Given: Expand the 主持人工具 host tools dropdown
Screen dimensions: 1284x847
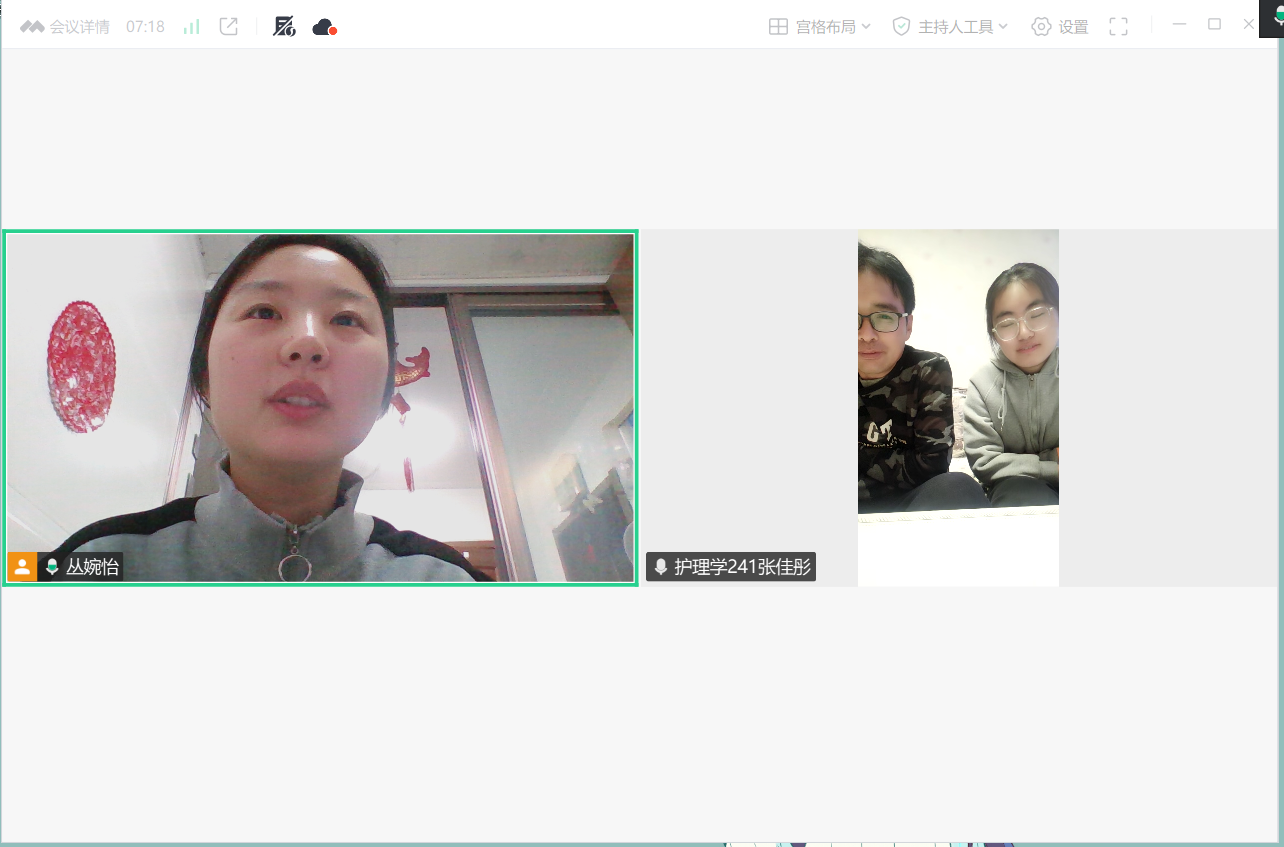Looking at the screenshot, I should [962, 27].
